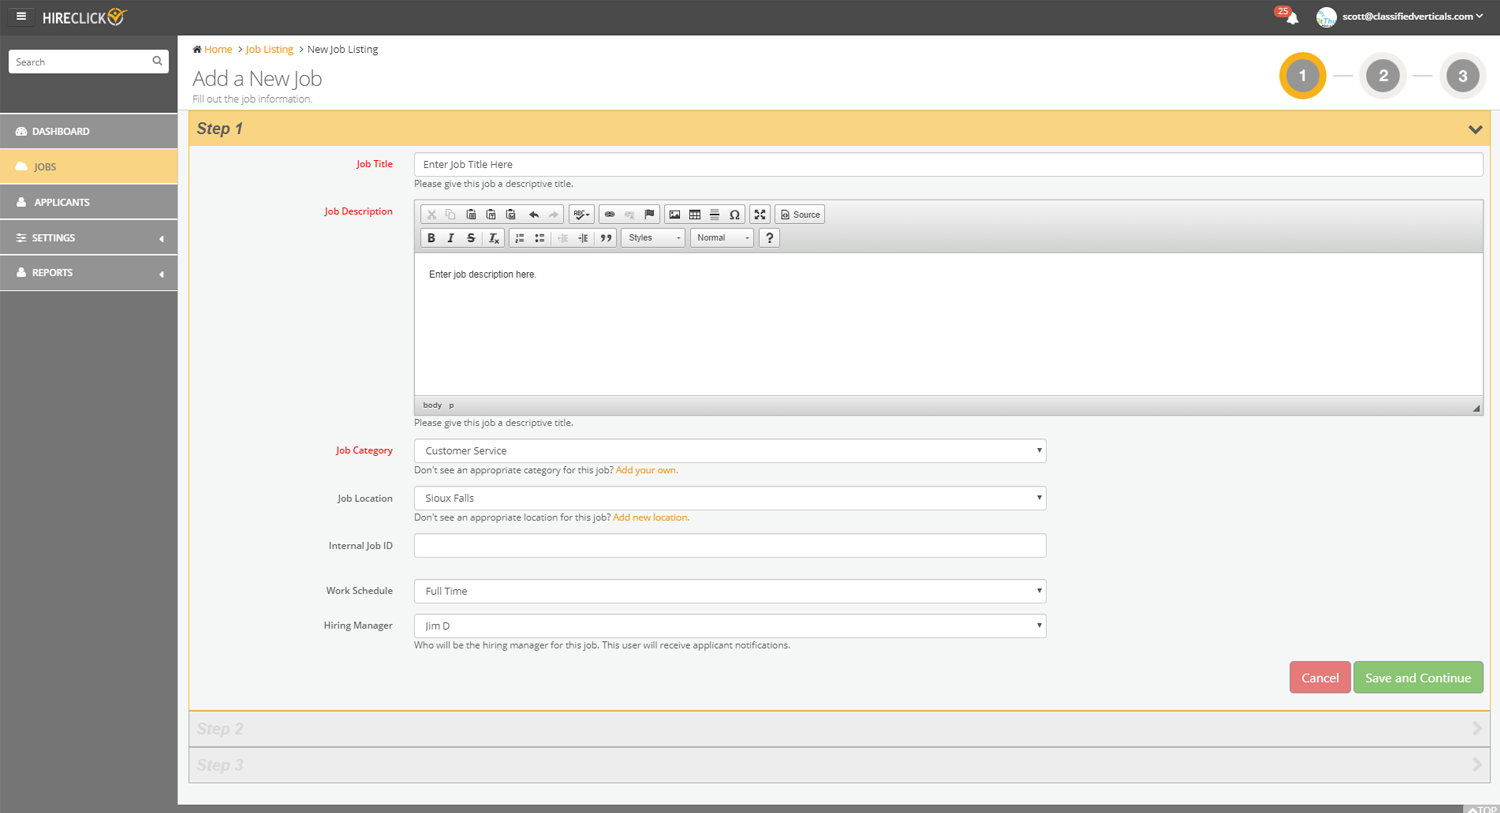
Task: Go to Home breadcrumb link
Action: 218,49
